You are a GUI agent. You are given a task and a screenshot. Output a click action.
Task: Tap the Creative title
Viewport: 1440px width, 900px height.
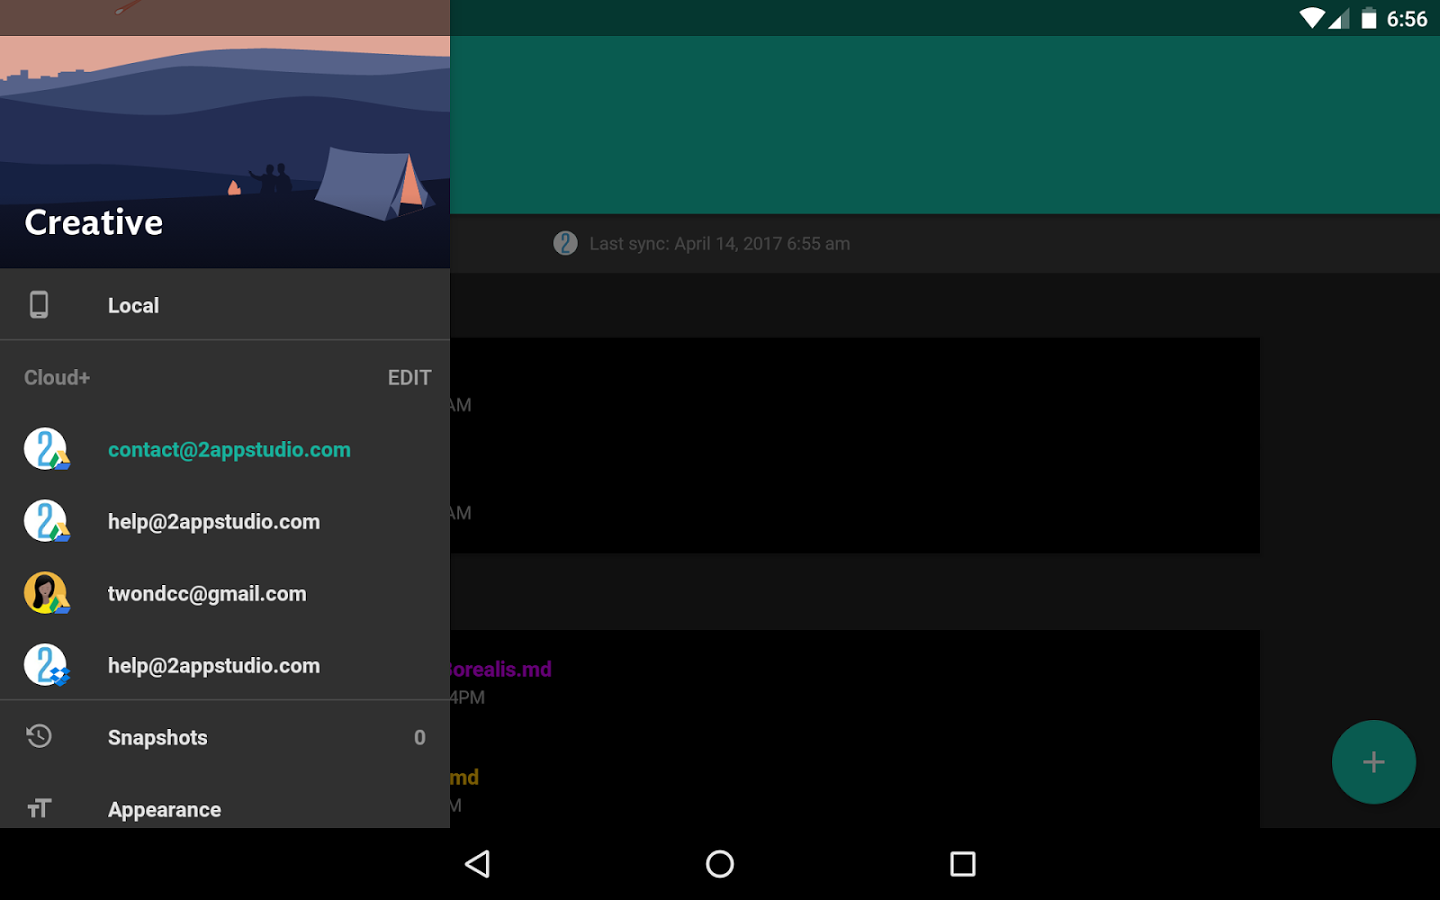(94, 222)
